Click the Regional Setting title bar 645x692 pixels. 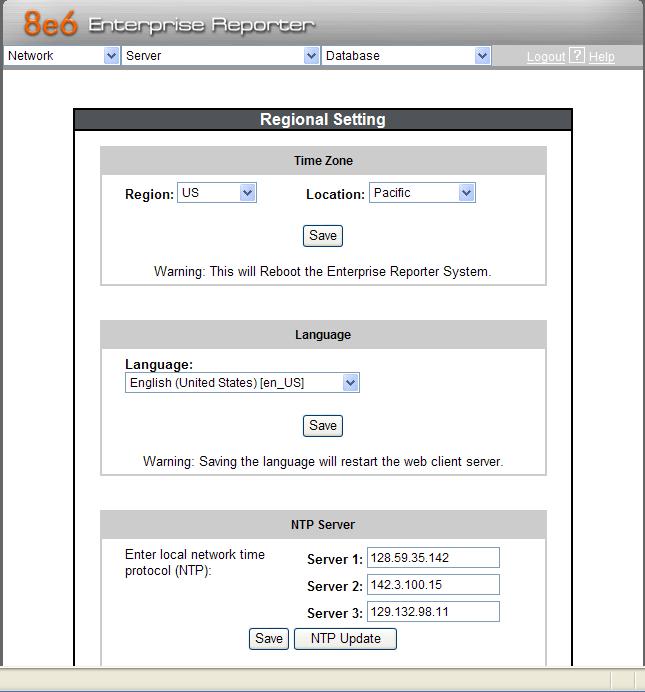pyautogui.click(x=322, y=120)
